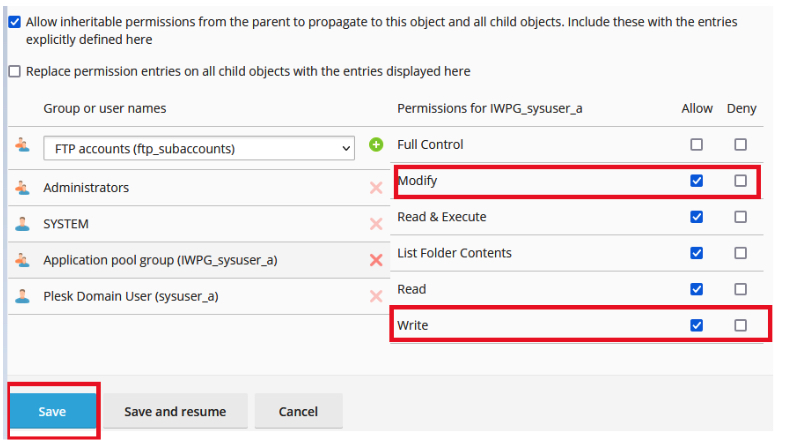The width and height of the screenshot is (785, 445).
Task: Click the Cancel button
Action: click(x=298, y=411)
